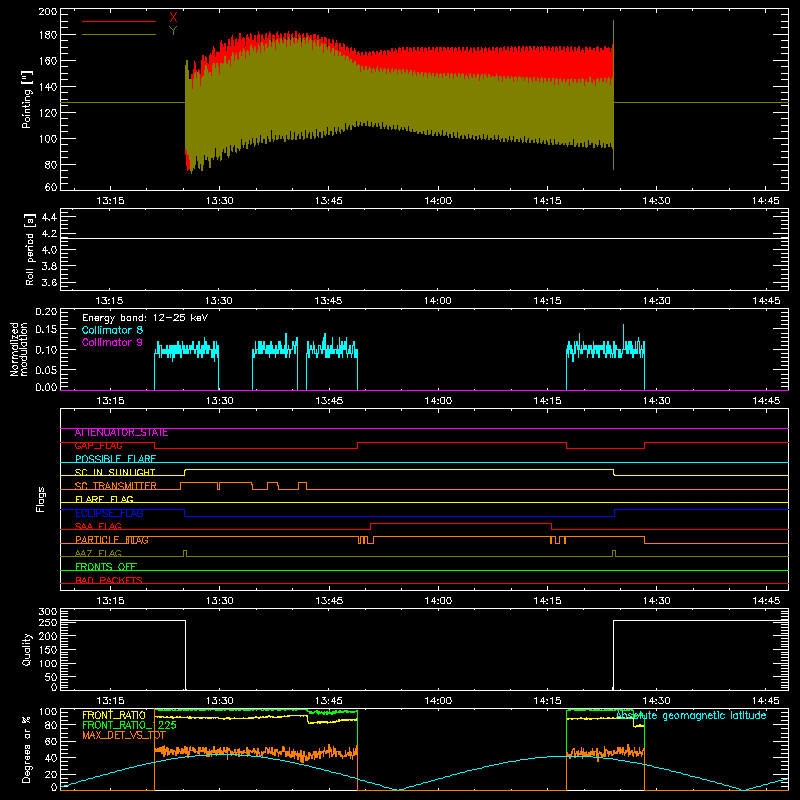This screenshot has height=800, width=800.
Task: Click 14:30 time label below Quality plot
Action: tap(657, 701)
